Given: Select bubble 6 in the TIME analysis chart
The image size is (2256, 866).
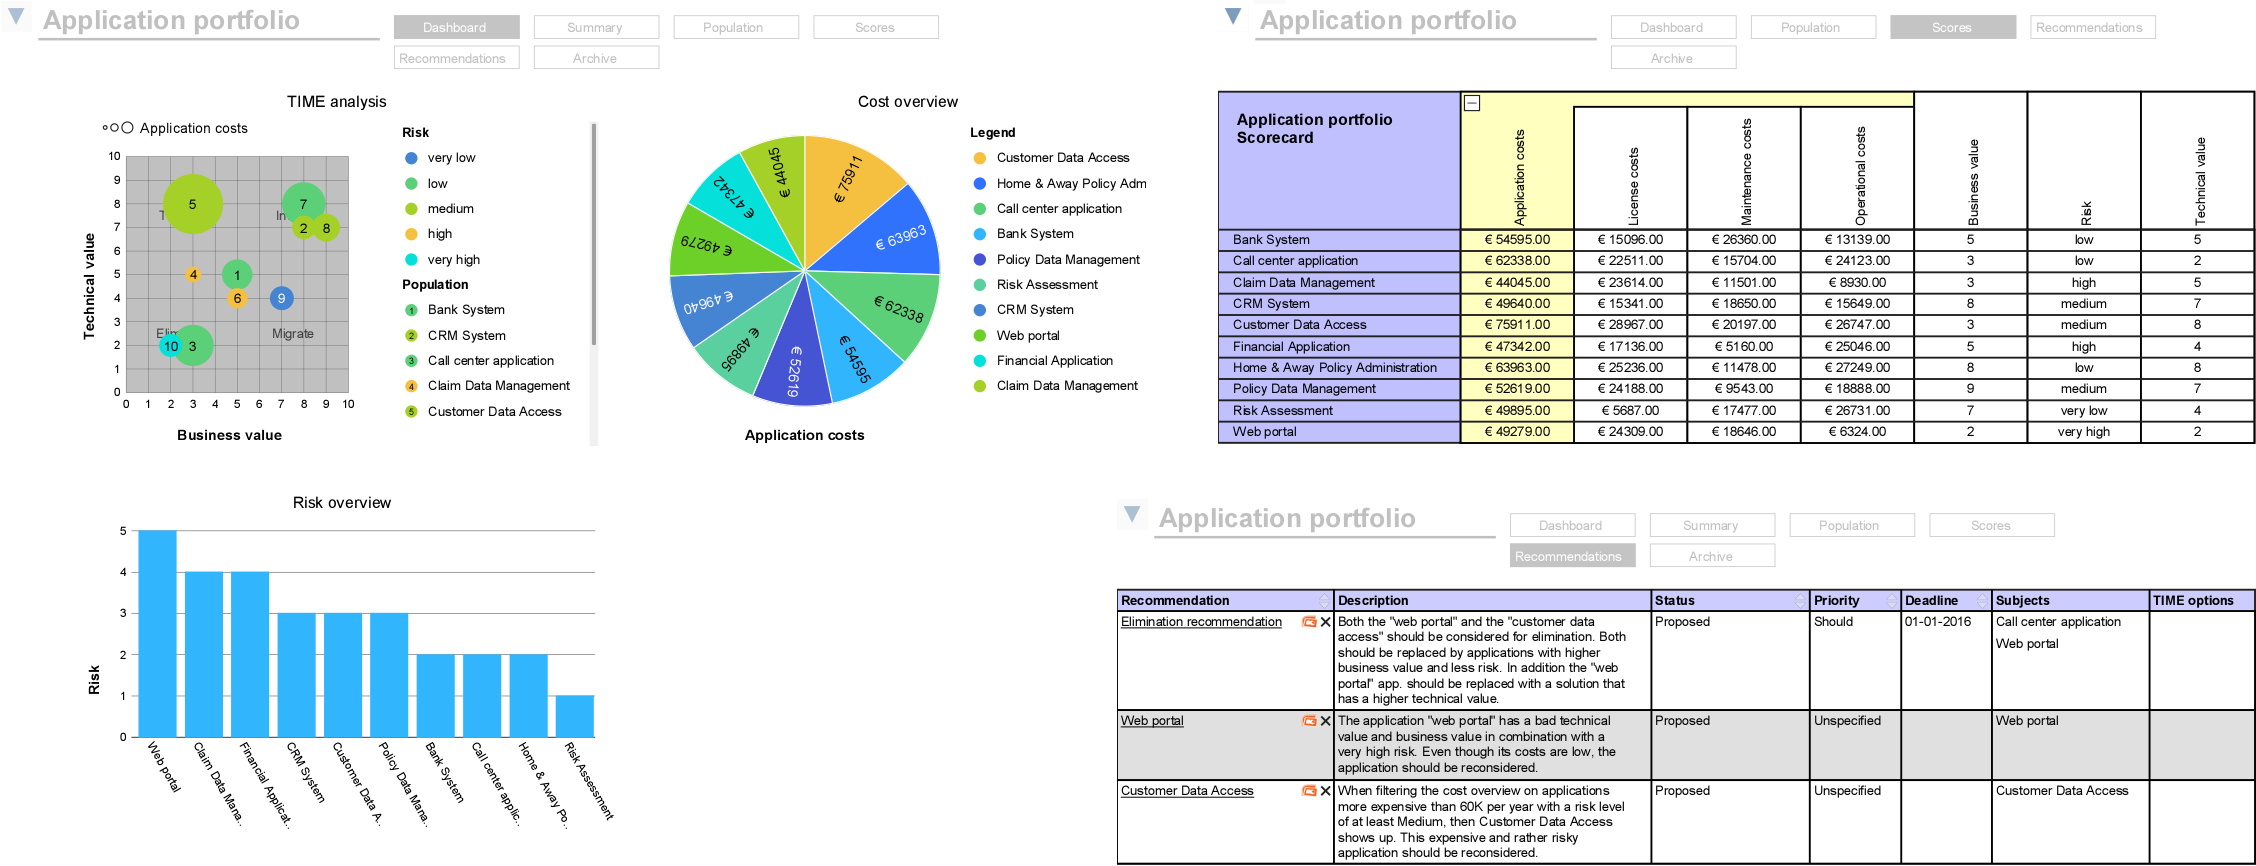Looking at the screenshot, I should tap(237, 298).
